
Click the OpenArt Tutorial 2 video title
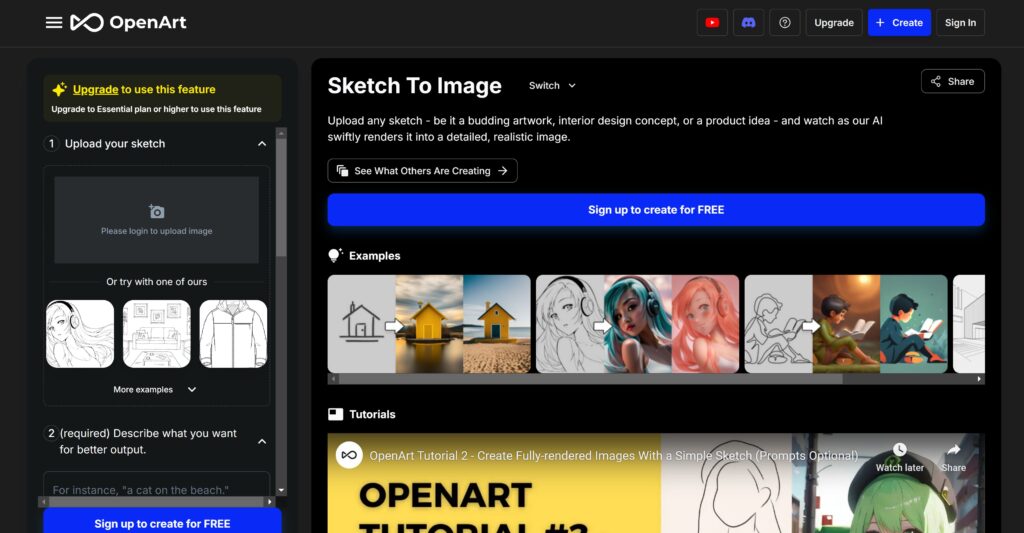tap(614, 456)
